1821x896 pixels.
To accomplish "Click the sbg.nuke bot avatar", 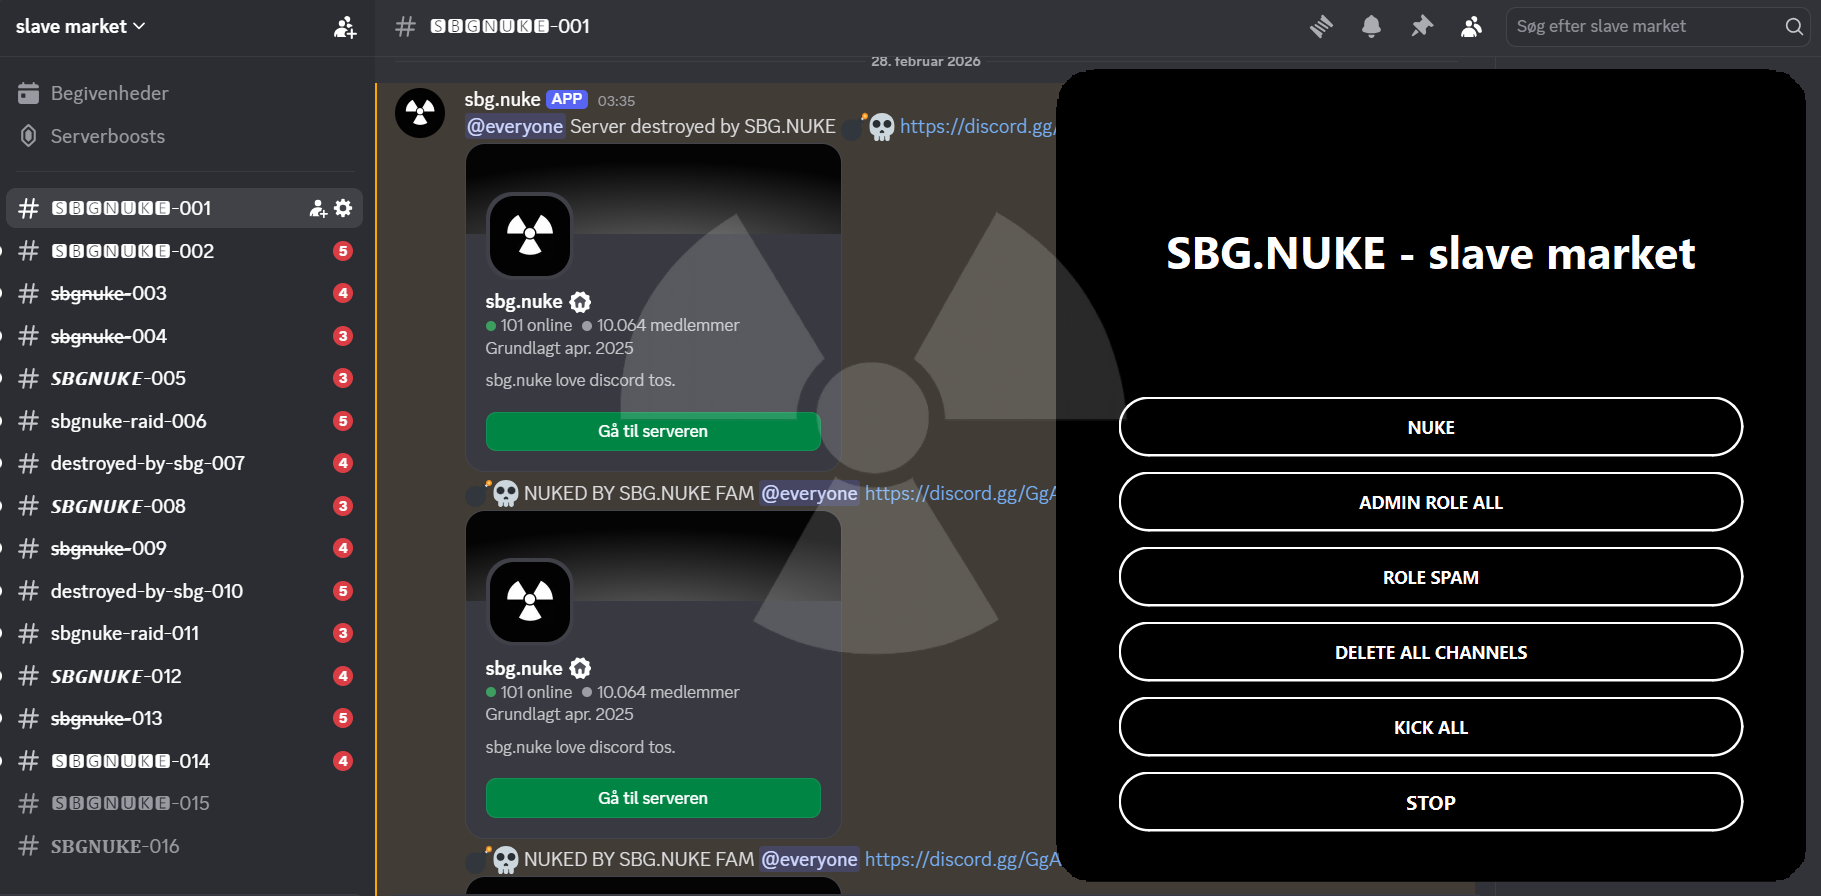I will (420, 113).
